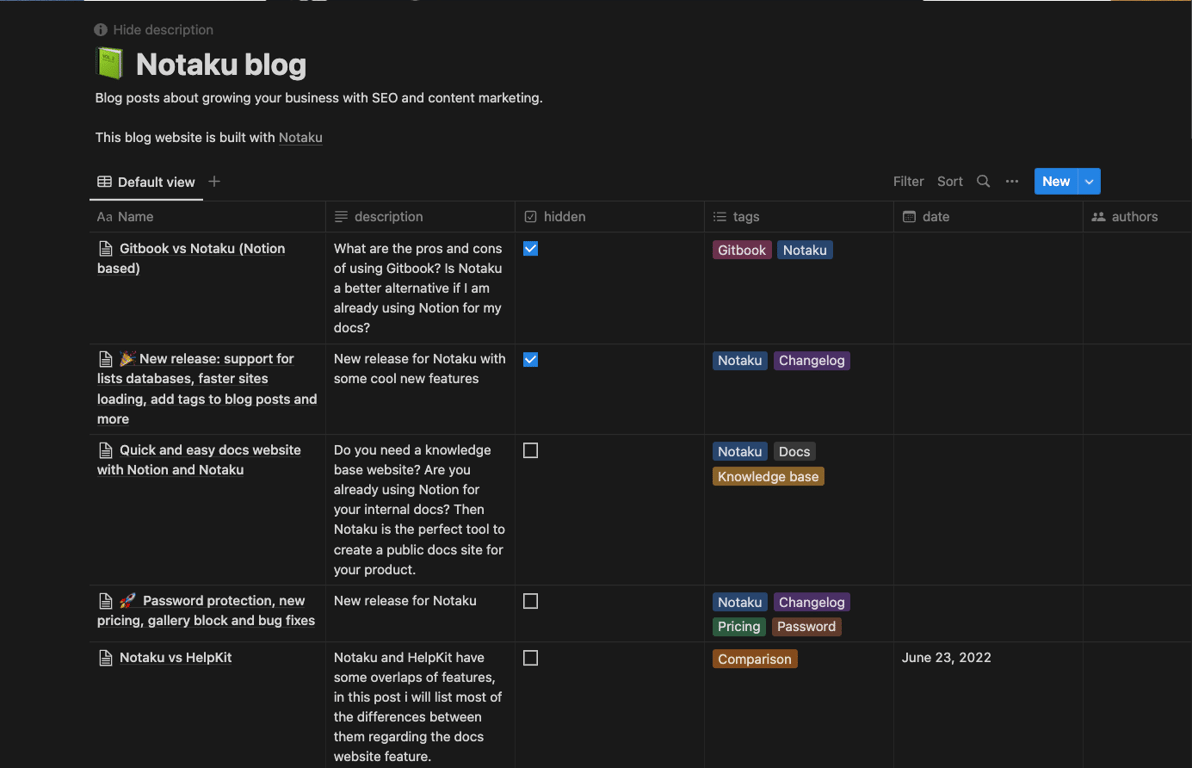Add a new view with plus icon
This screenshot has height=768, width=1192.
214,181
